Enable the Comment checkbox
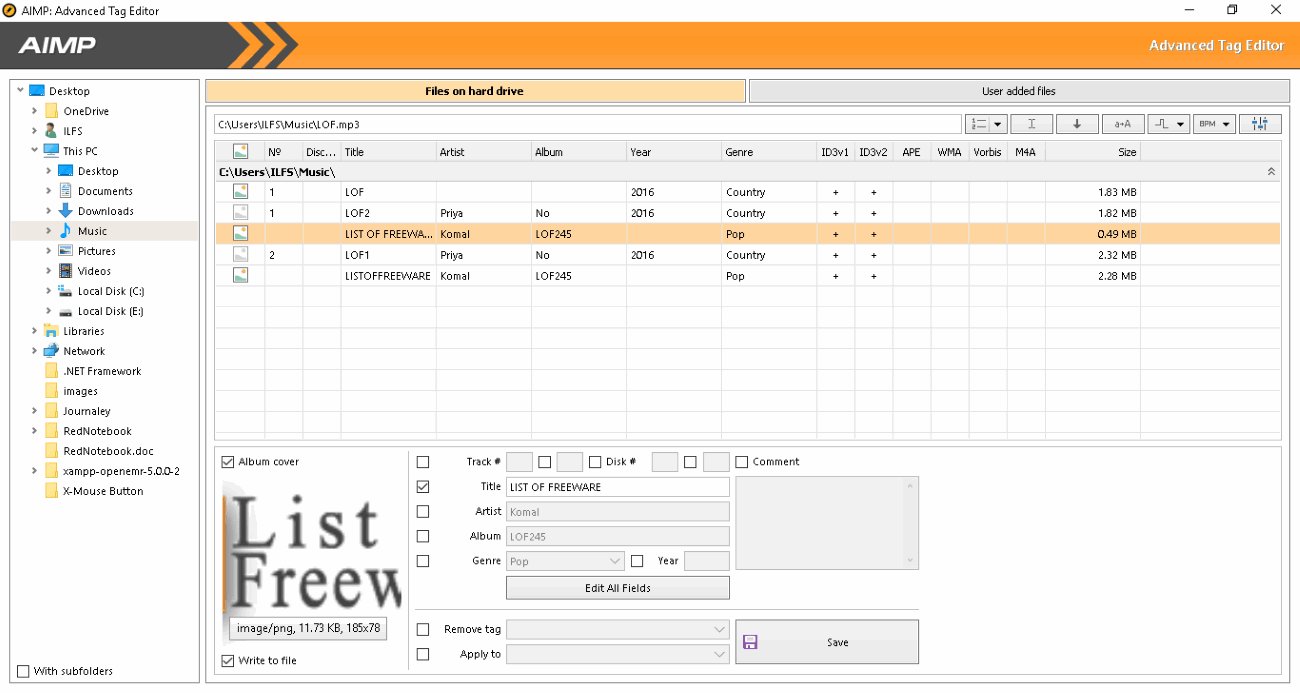This screenshot has height=693, width=1300. coord(742,462)
